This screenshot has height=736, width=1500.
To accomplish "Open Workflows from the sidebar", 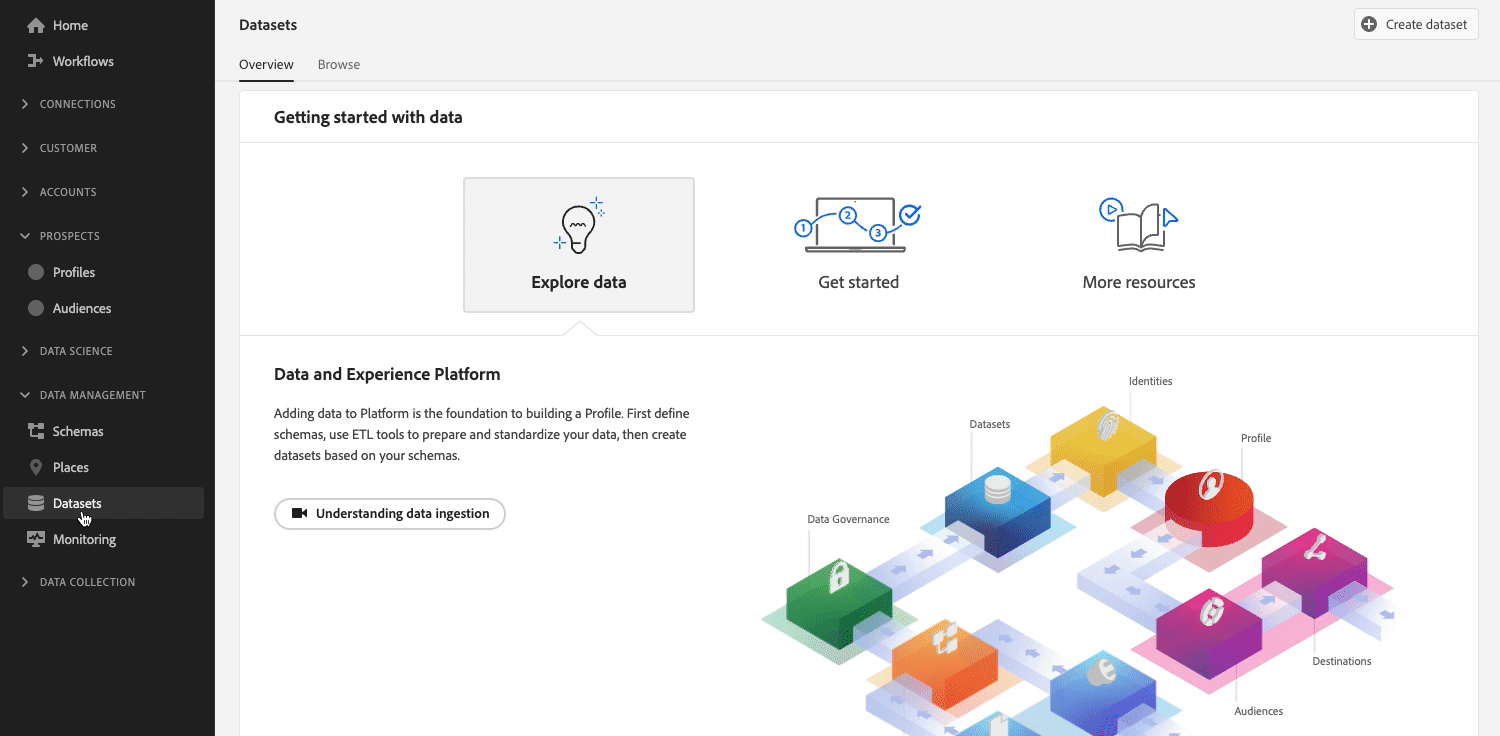I will 103,61.
